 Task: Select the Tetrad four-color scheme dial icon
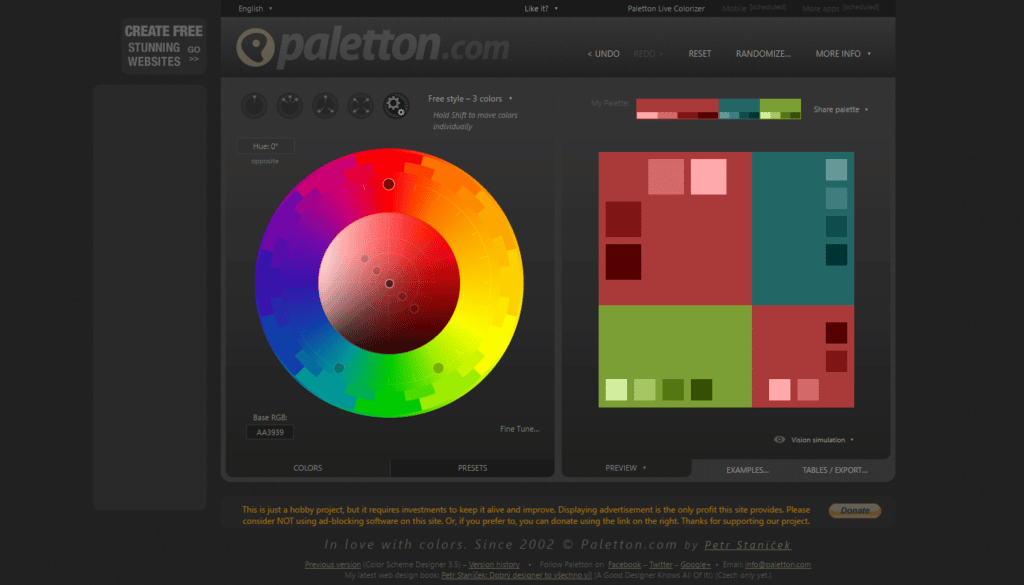tap(360, 105)
